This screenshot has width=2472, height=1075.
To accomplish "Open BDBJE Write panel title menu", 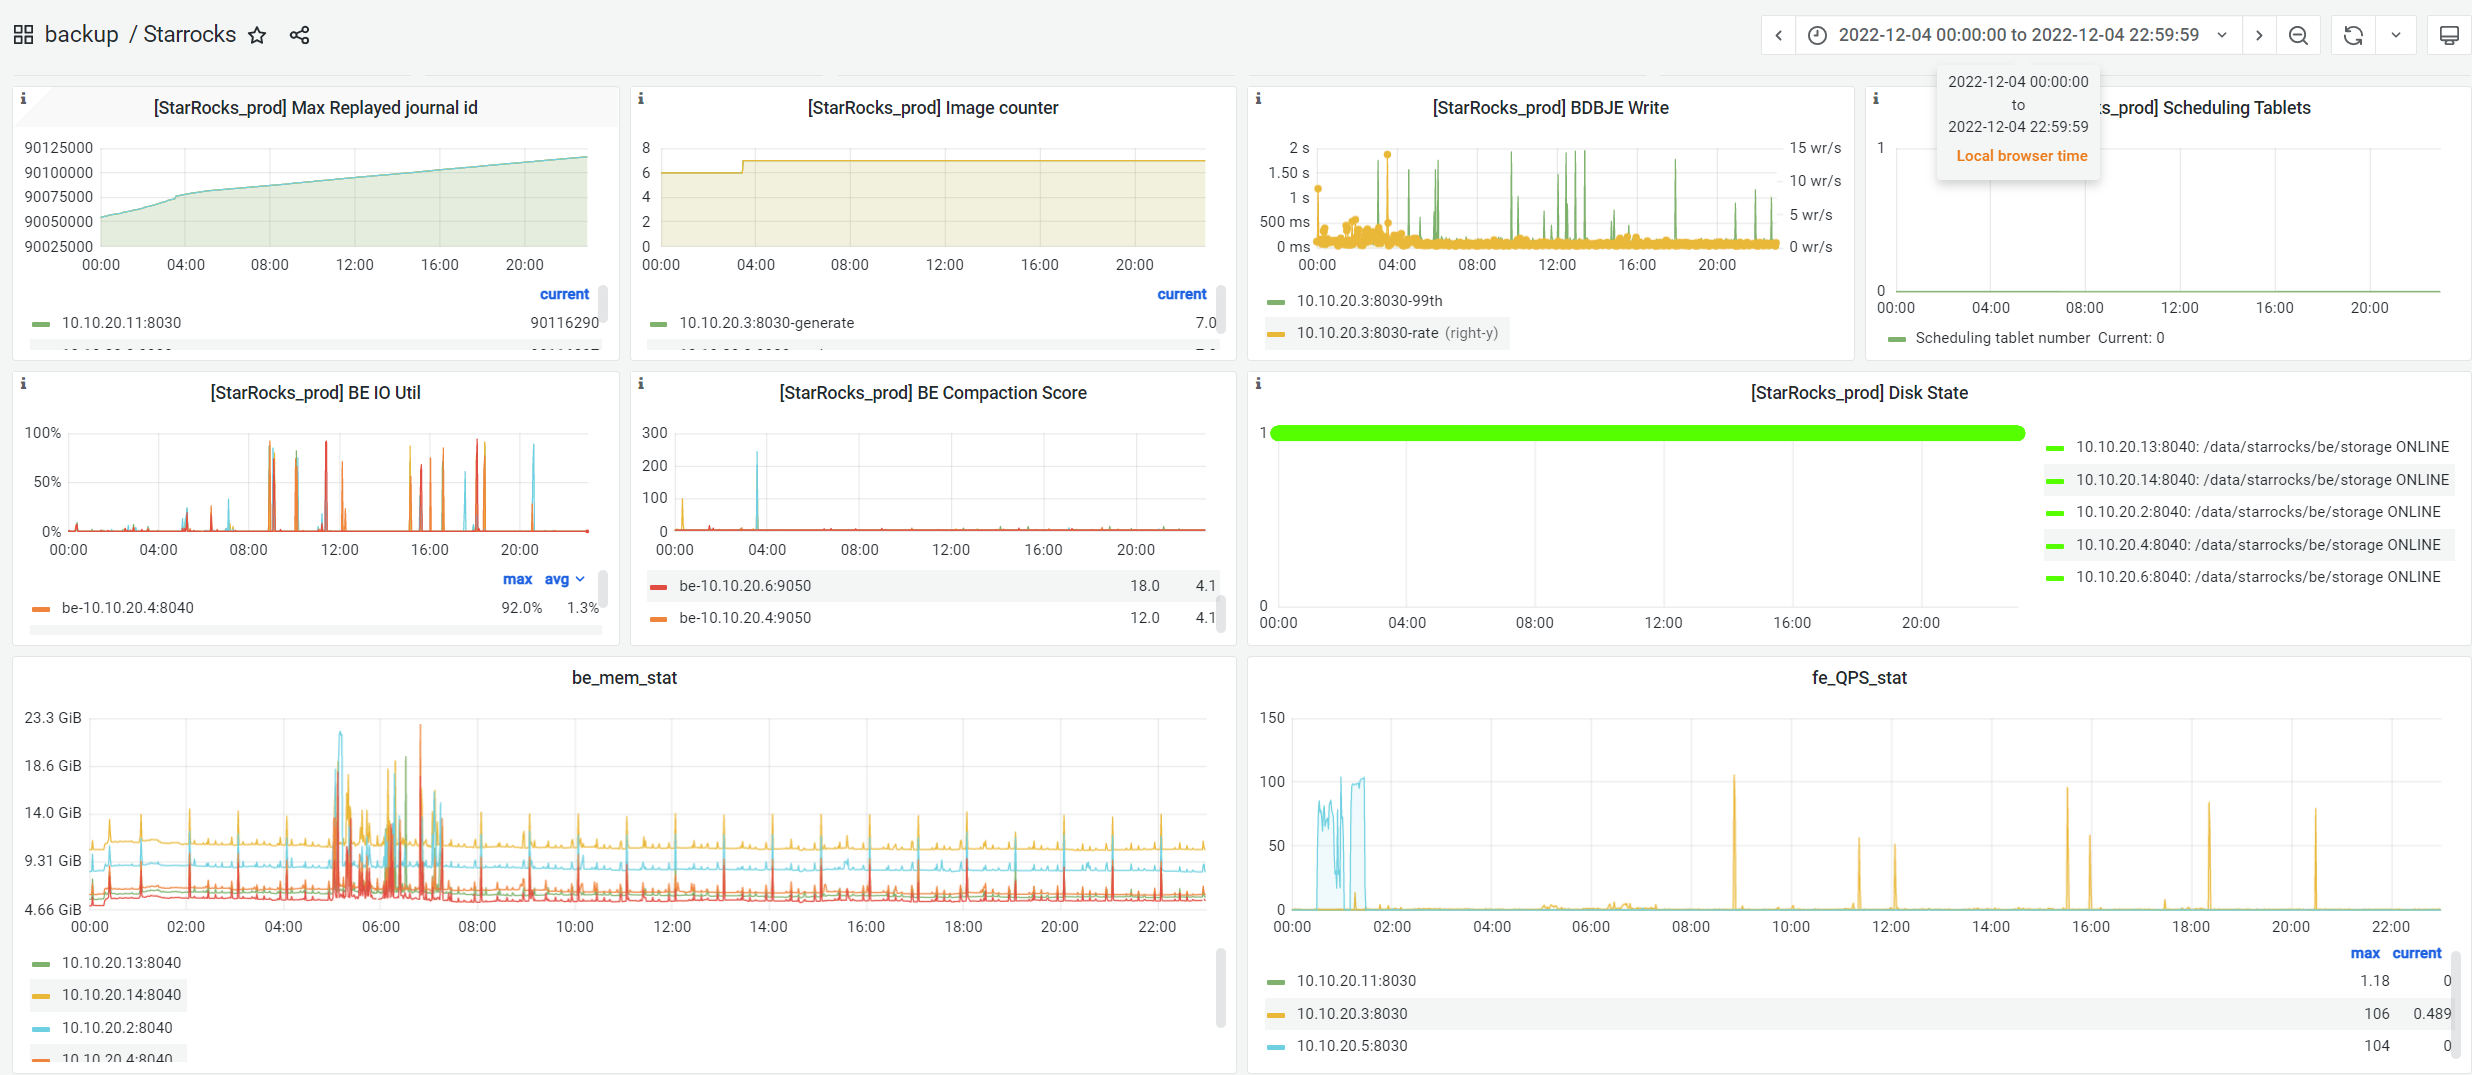I will coord(1550,108).
